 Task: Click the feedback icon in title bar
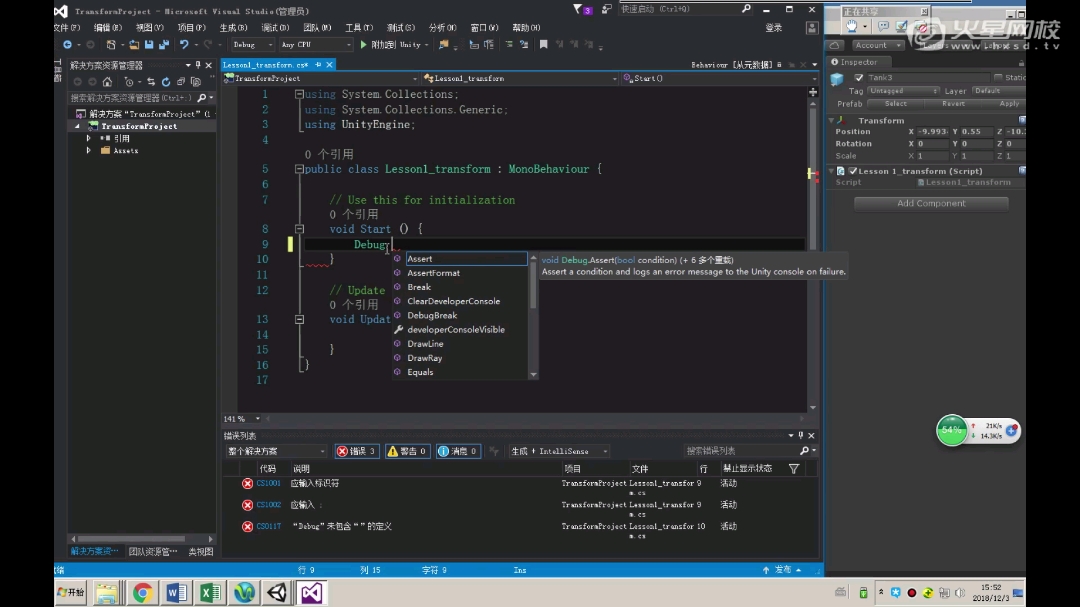(x=606, y=10)
